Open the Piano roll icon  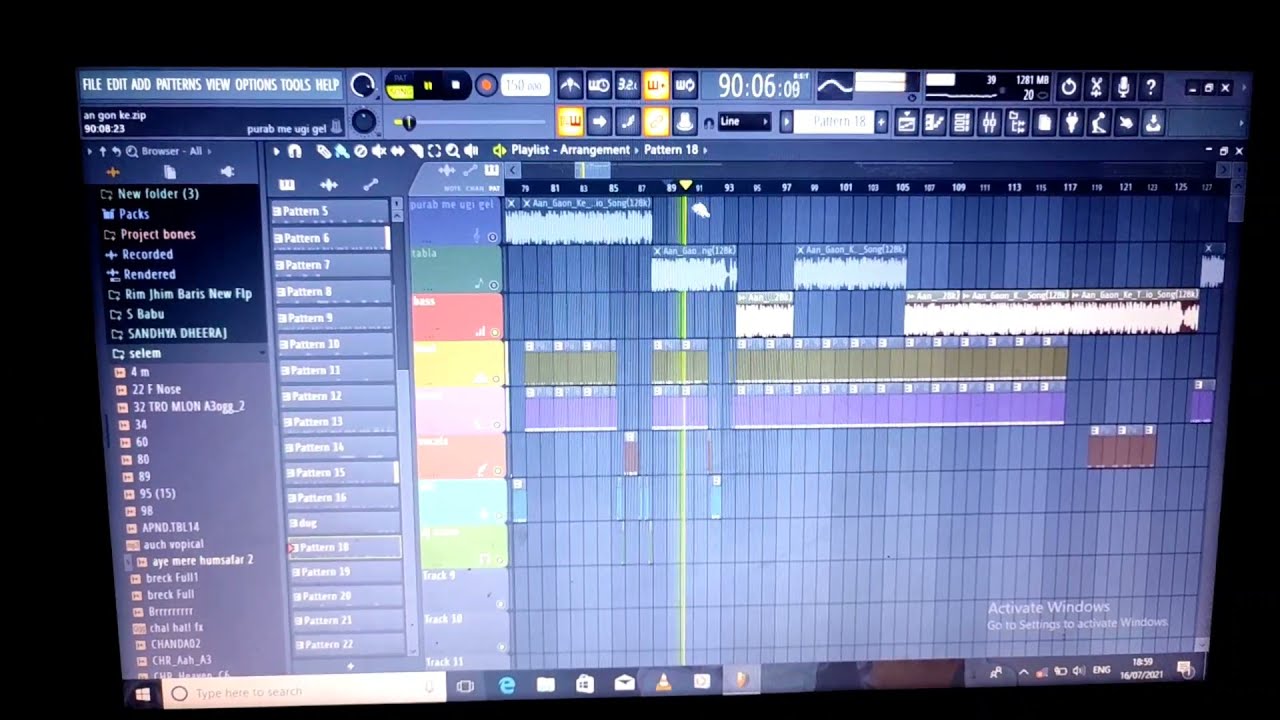pos(935,122)
